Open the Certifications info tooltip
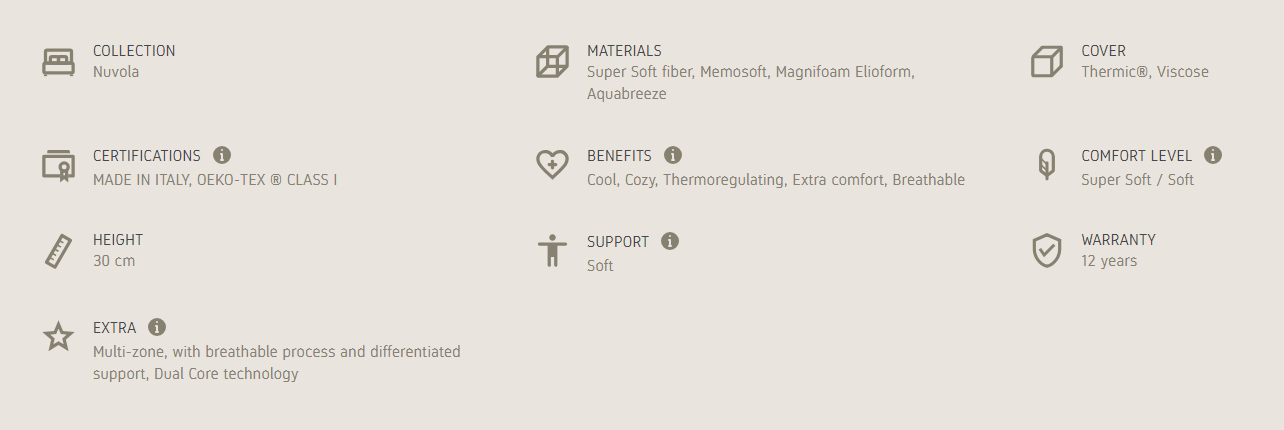Screen dimensions: 1284x430 [x=222, y=155]
